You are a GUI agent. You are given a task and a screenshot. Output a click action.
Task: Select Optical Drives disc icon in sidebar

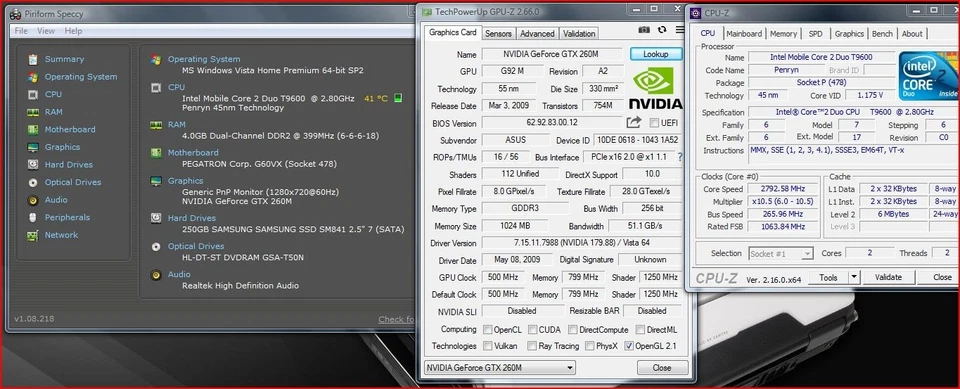[x=33, y=183]
